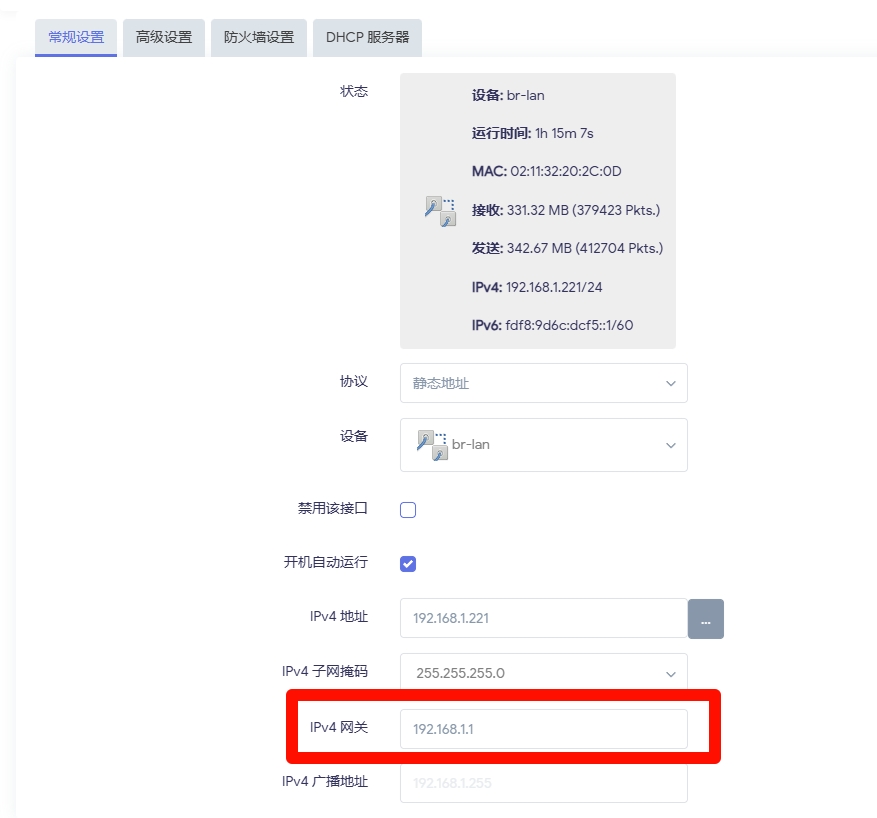877x818 pixels.
Task: Enable the 禁用该接口 checkbox
Action: point(408,510)
